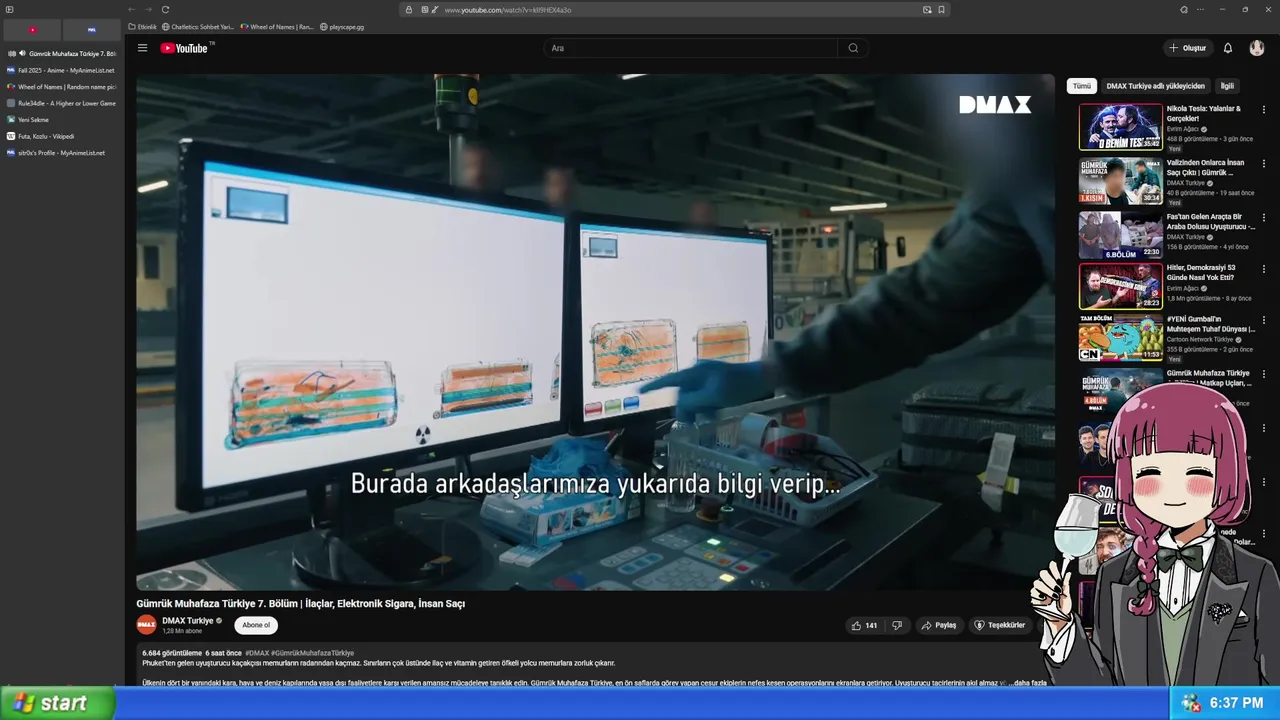Screen dimensions: 1280x720
Task: Click the address bar URL
Action: tap(508, 9)
